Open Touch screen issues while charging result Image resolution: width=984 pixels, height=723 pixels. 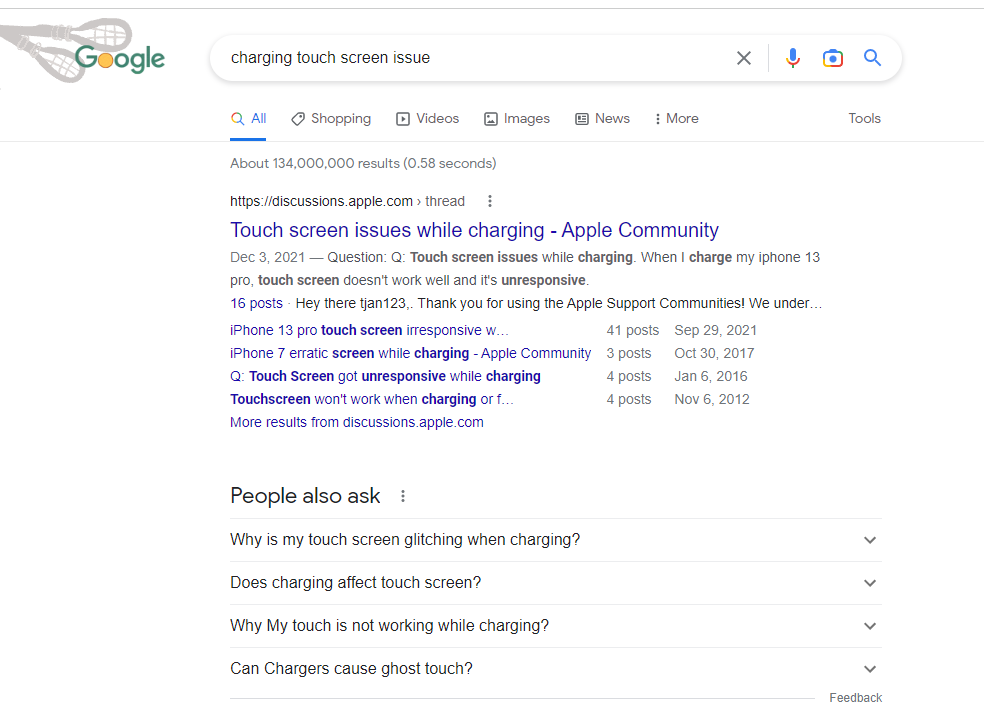coord(474,230)
